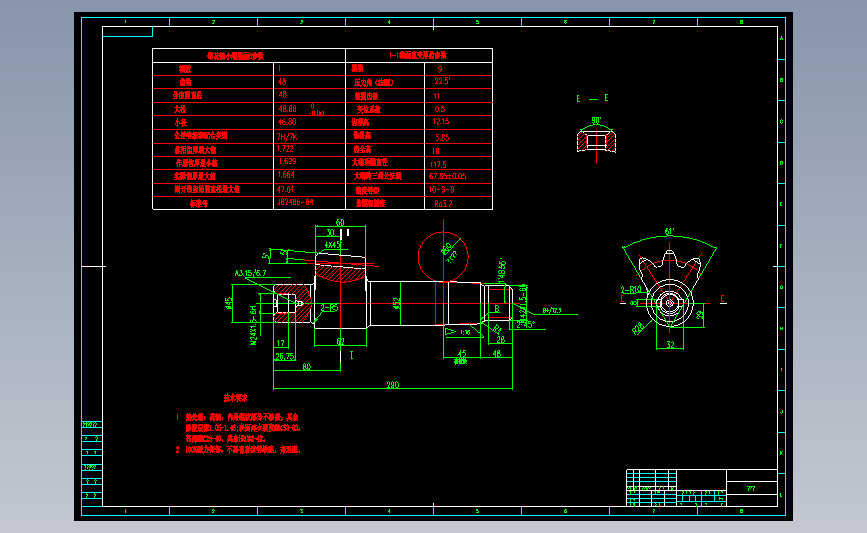Click the standard number "JB2486-84"
The height and width of the screenshot is (533, 867).
click(295, 202)
